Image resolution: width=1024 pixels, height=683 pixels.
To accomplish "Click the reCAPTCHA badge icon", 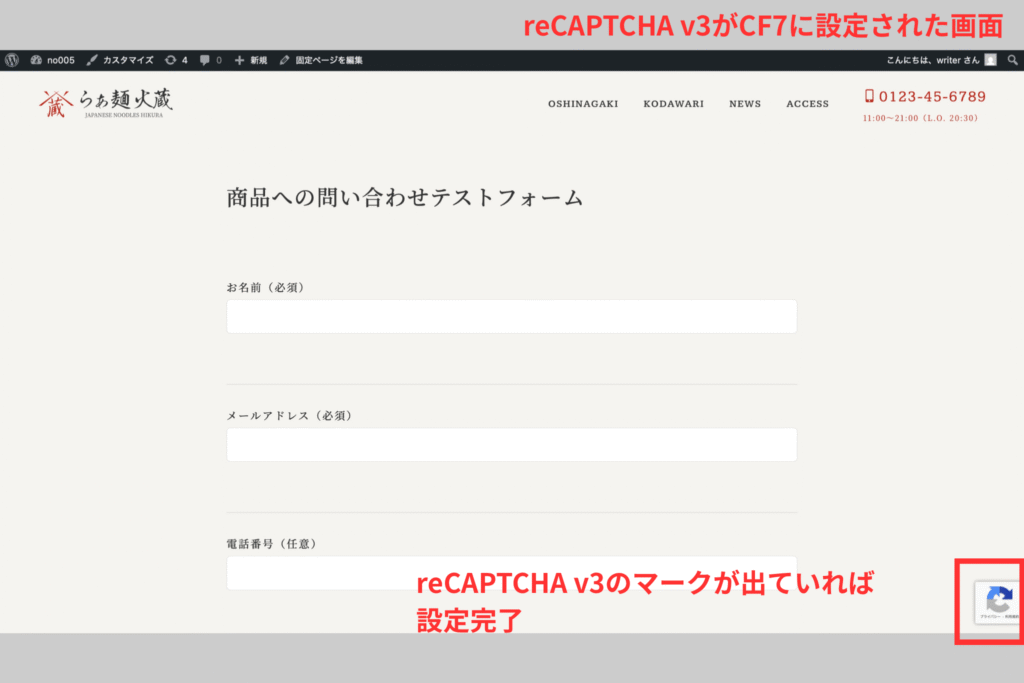I will point(998,601).
